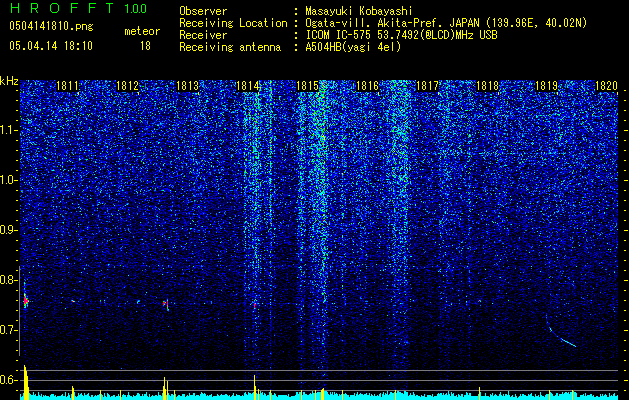Click the 0.9 frequency axis label
The image size is (629, 400).
9,230
